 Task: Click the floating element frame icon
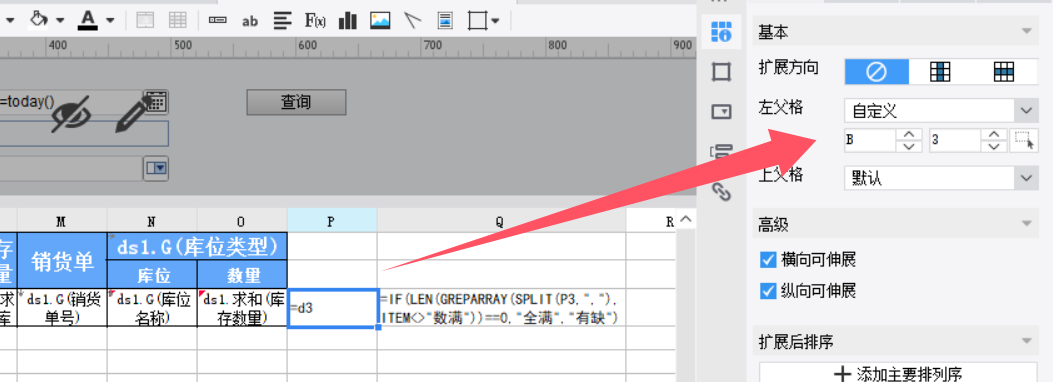(x=477, y=21)
